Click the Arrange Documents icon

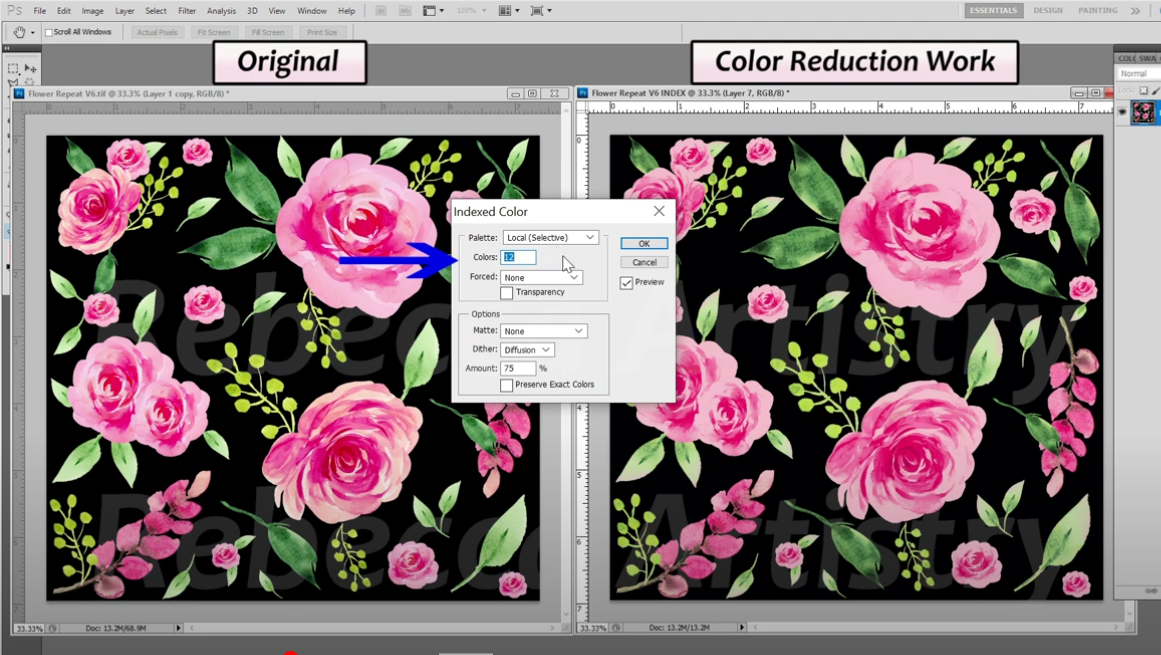click(x=503, y=10)
